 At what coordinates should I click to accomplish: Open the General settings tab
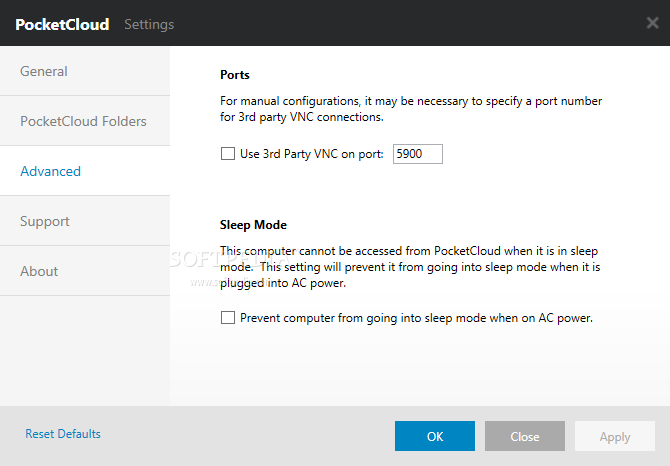[x=85, y=71]
